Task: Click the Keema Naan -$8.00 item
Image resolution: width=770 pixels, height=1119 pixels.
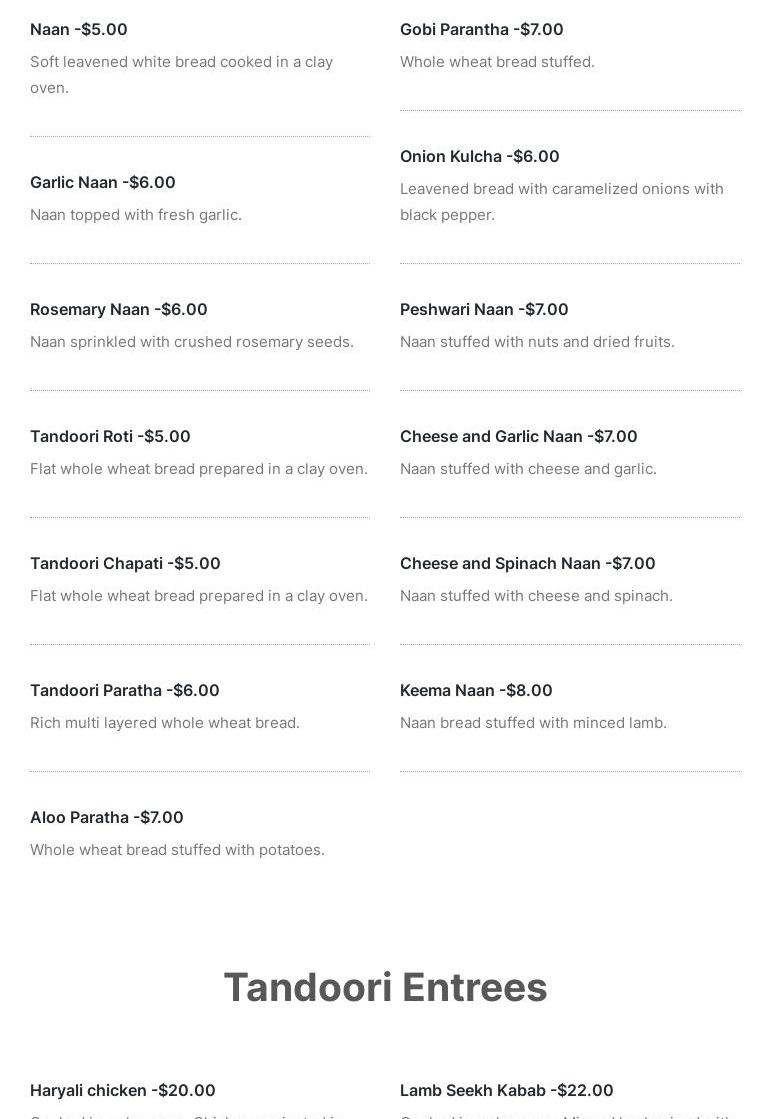Action: point(476,690)
